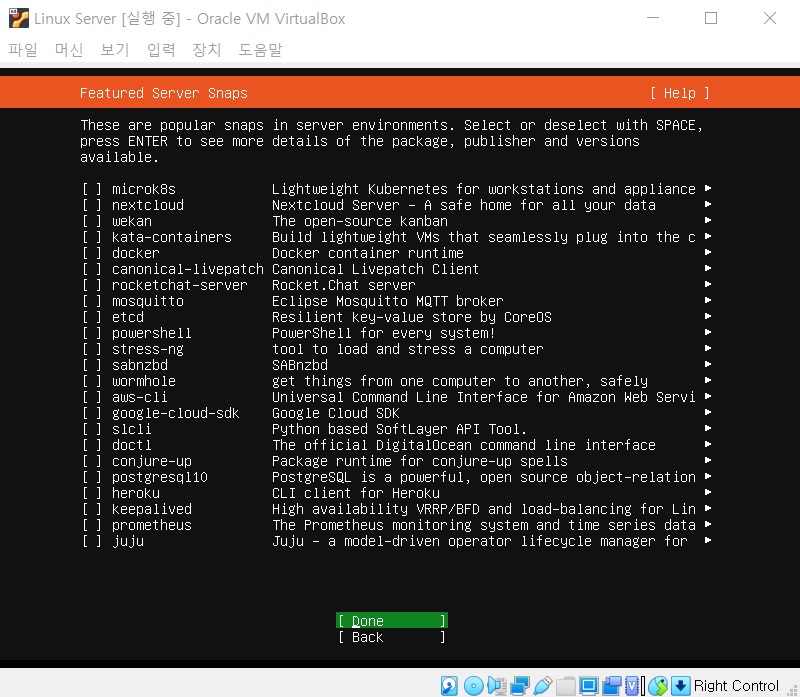Expand details arrow for sabnzbd row
800x697 pixels.
[708, 364]
